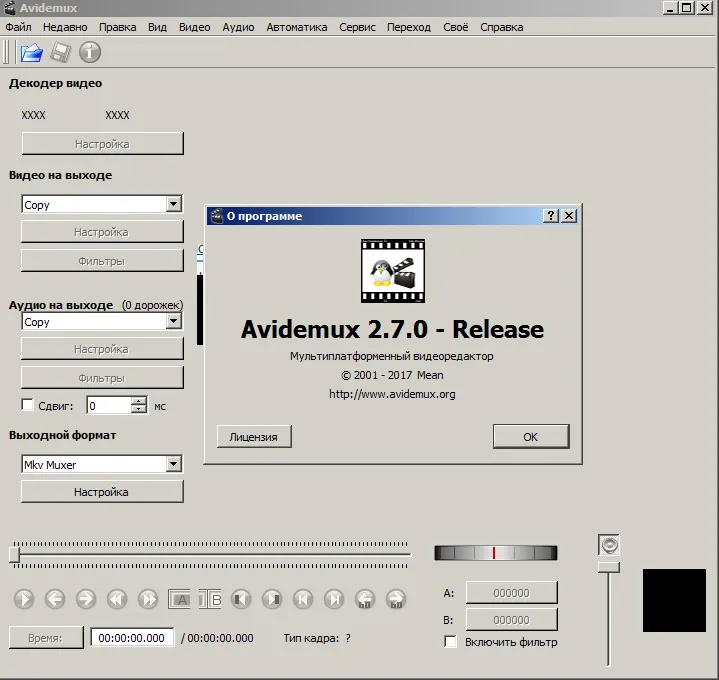Screen dimensions: 719x680
Task: View the Лицензия in About dialog
Action: 254,437
